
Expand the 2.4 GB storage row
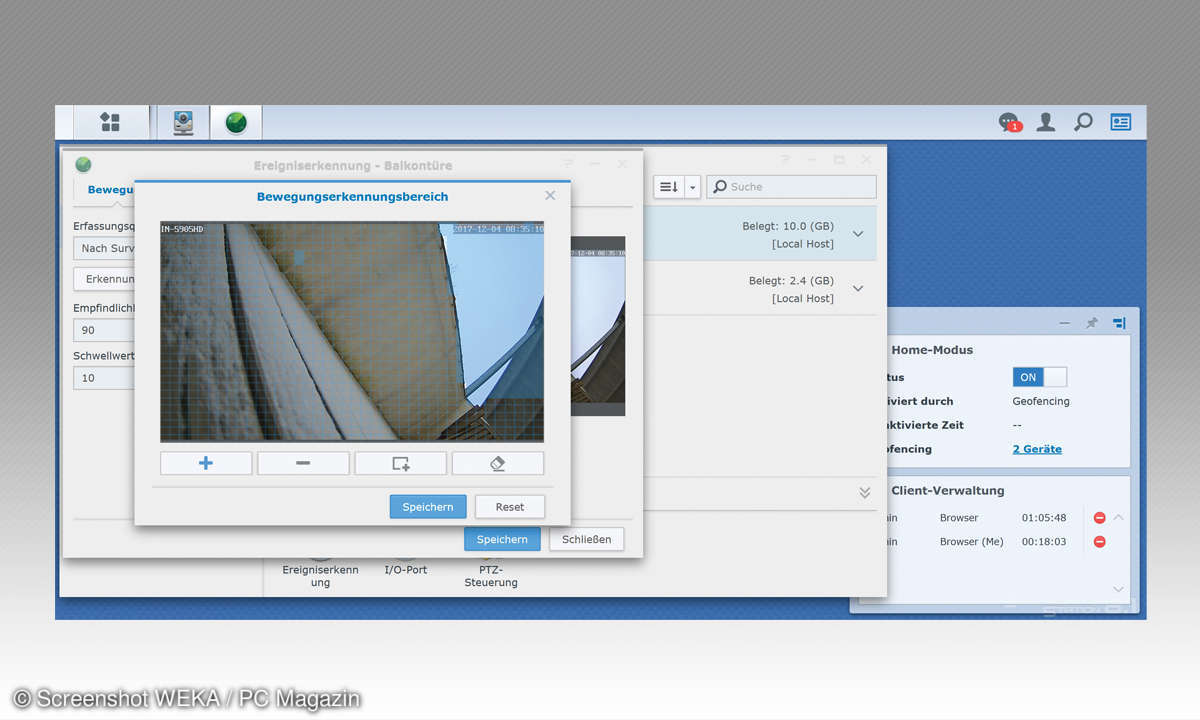pyautogui.click(x=857, y=288)
